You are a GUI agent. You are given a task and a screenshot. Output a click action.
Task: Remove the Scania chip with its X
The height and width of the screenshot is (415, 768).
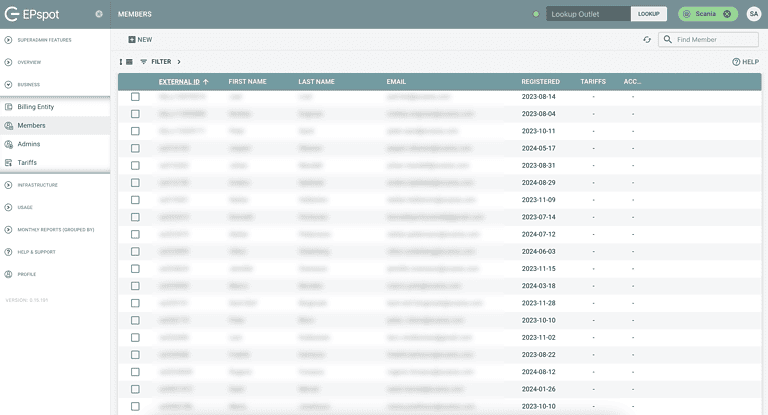click(x=727, y=14)
